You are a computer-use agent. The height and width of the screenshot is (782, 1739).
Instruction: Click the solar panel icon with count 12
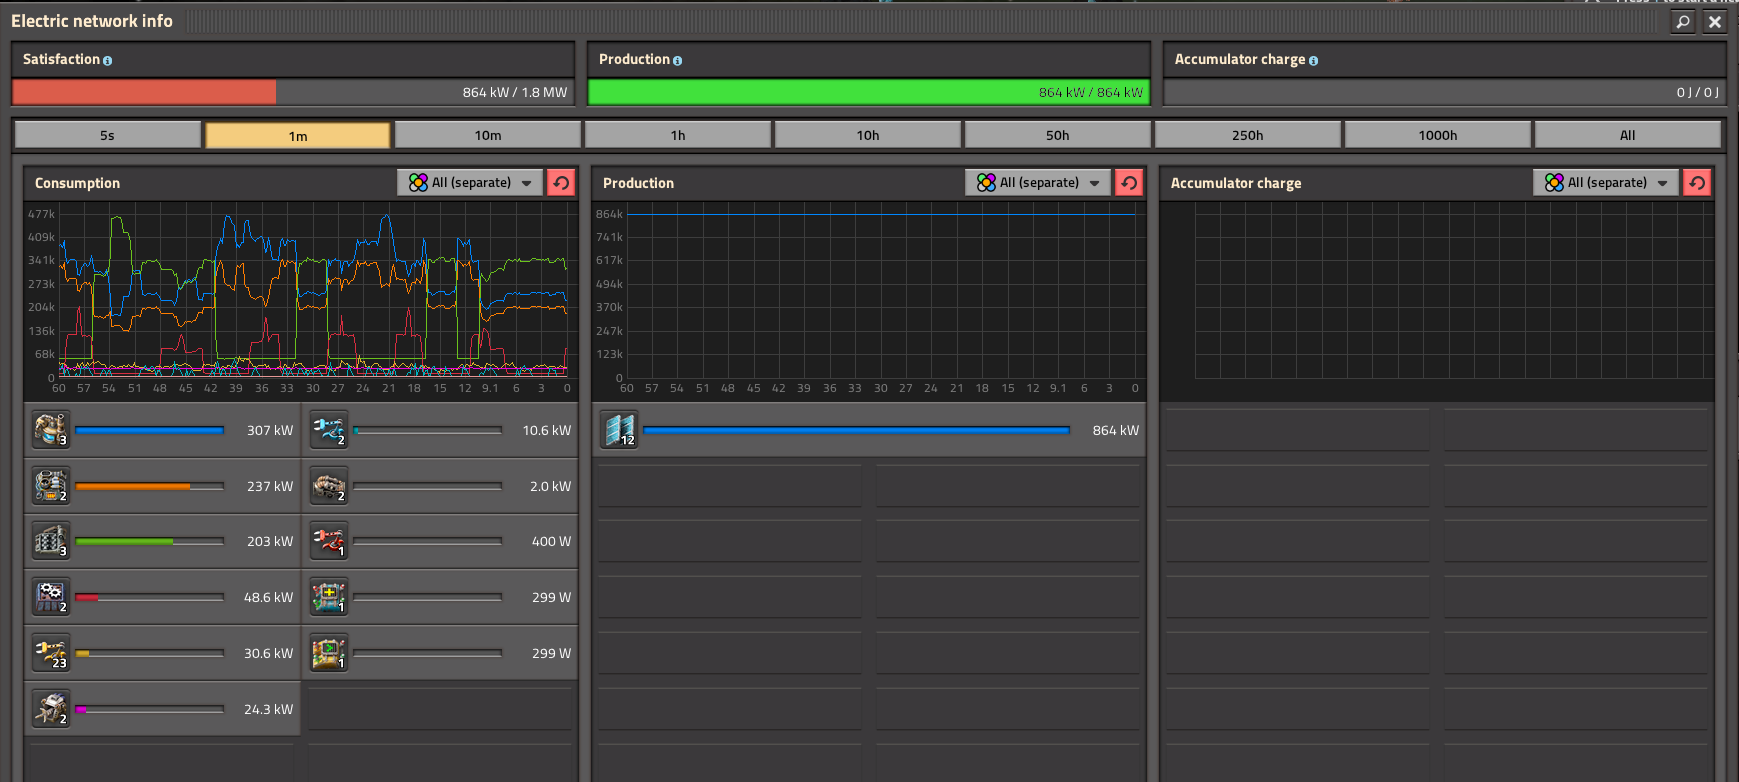(x=619, y=430)
